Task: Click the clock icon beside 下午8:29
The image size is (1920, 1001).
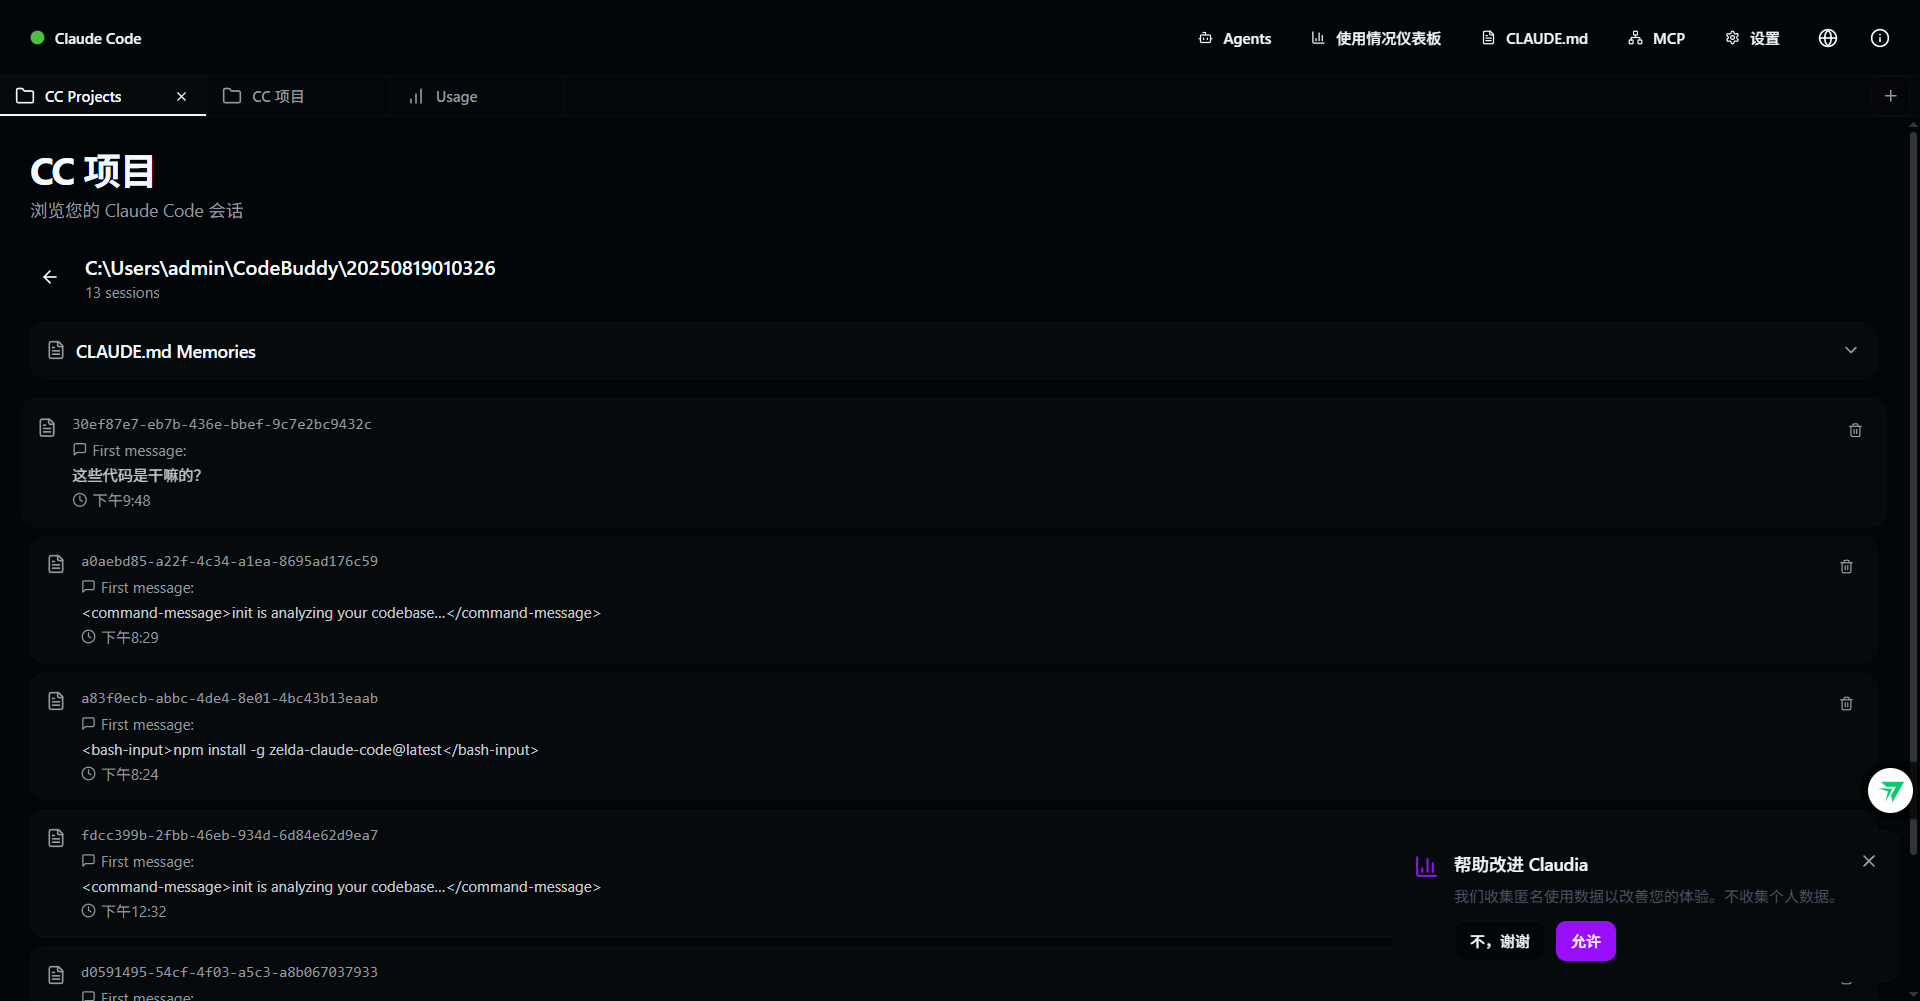Action: [88, 637]
